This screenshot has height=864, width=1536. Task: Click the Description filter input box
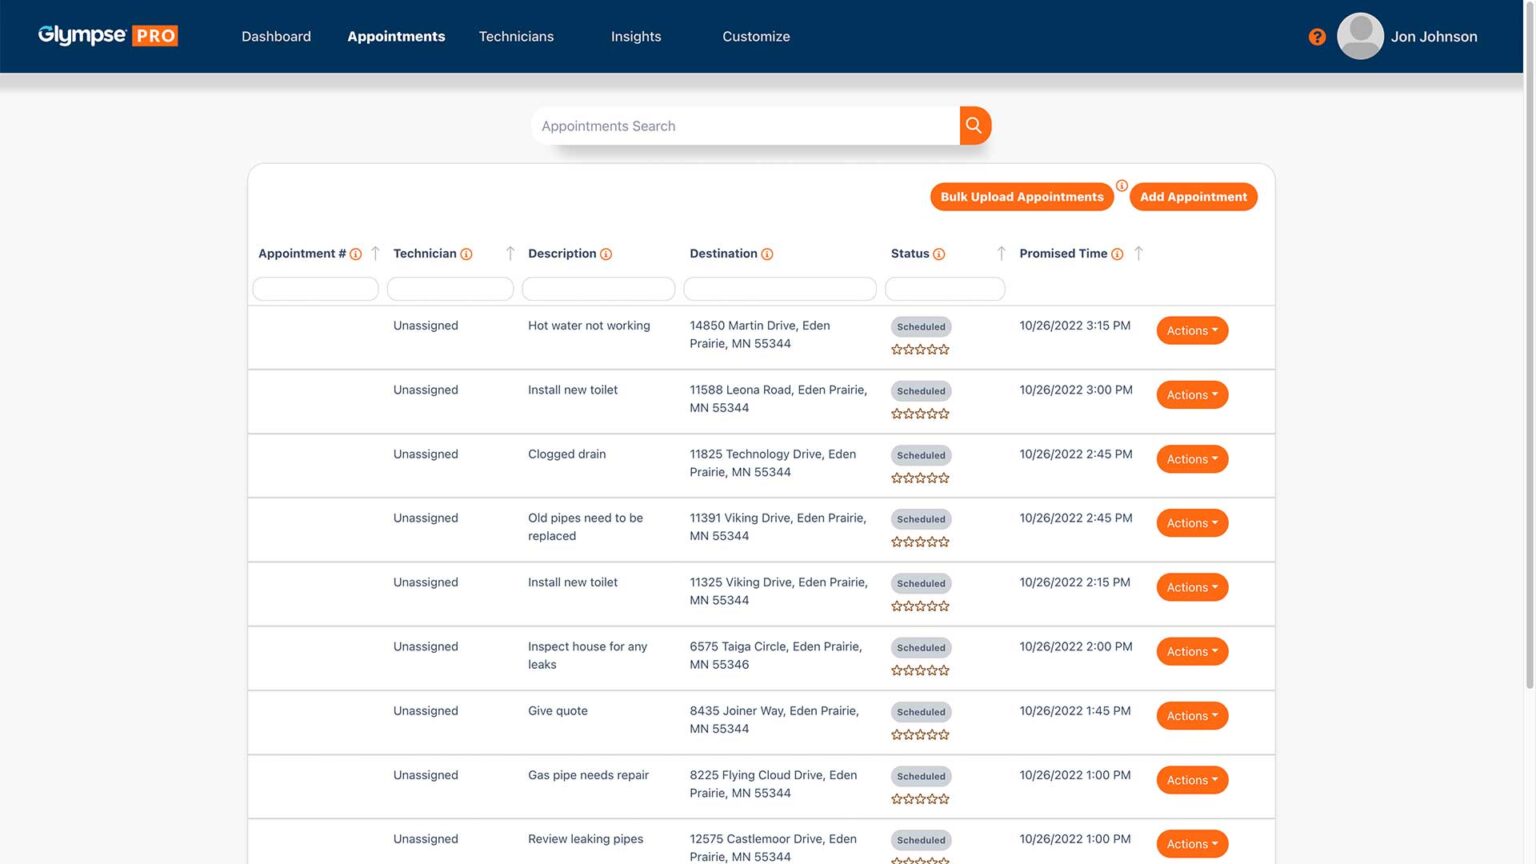point(598,289)
